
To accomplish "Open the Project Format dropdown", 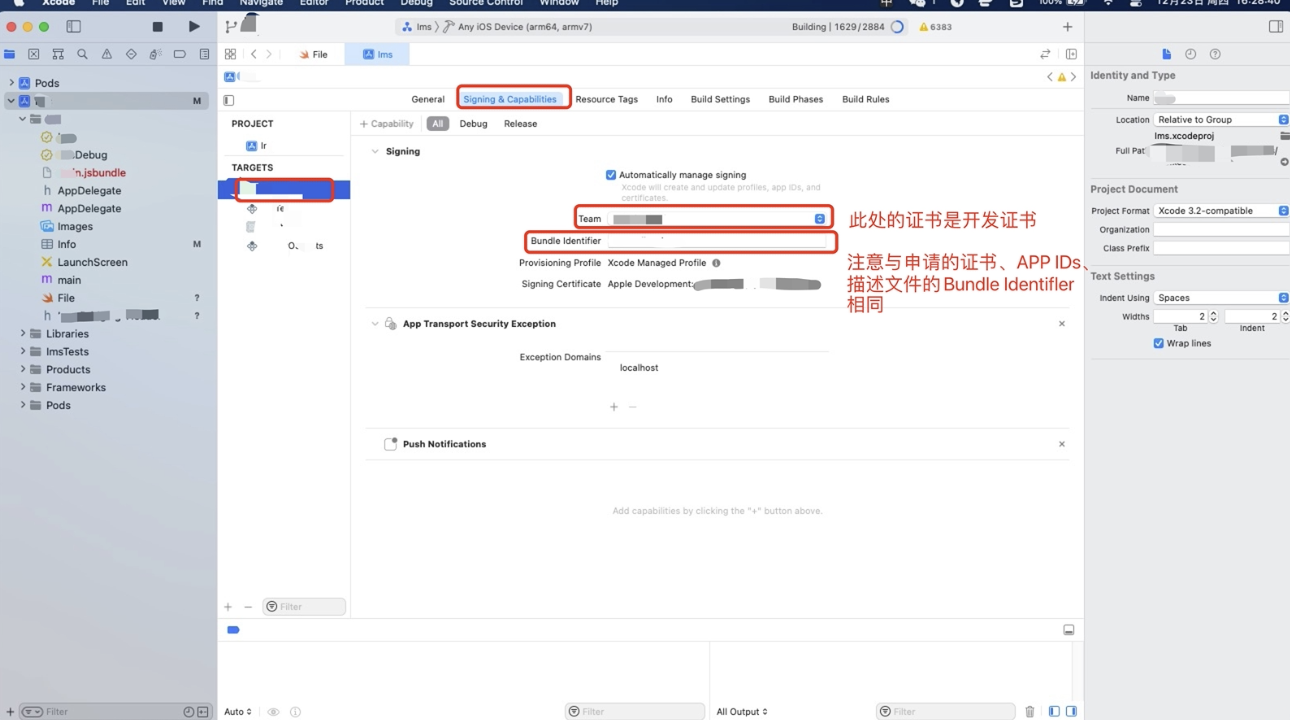I will point(1221,211).
